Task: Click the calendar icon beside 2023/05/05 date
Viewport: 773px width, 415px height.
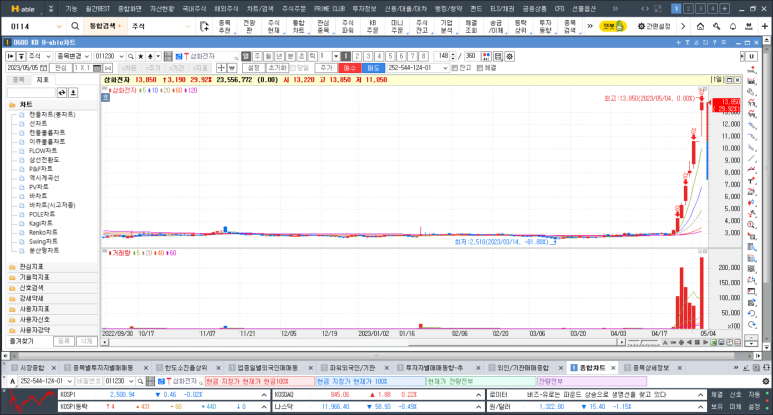Action: pyautogui.click(x=43, y=68)
